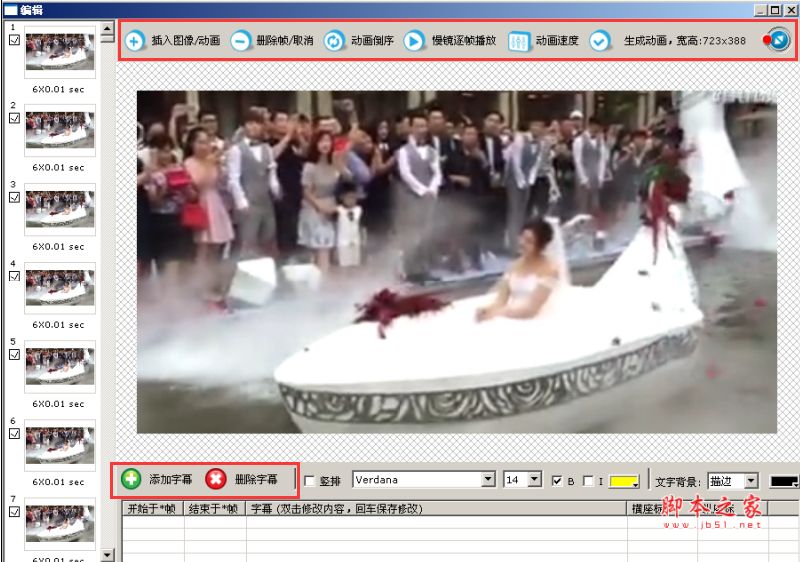The image size is (800, 562).
Task: Select frame 1 thumbnail
Action: pyautogui.click(x=60, y=52)
